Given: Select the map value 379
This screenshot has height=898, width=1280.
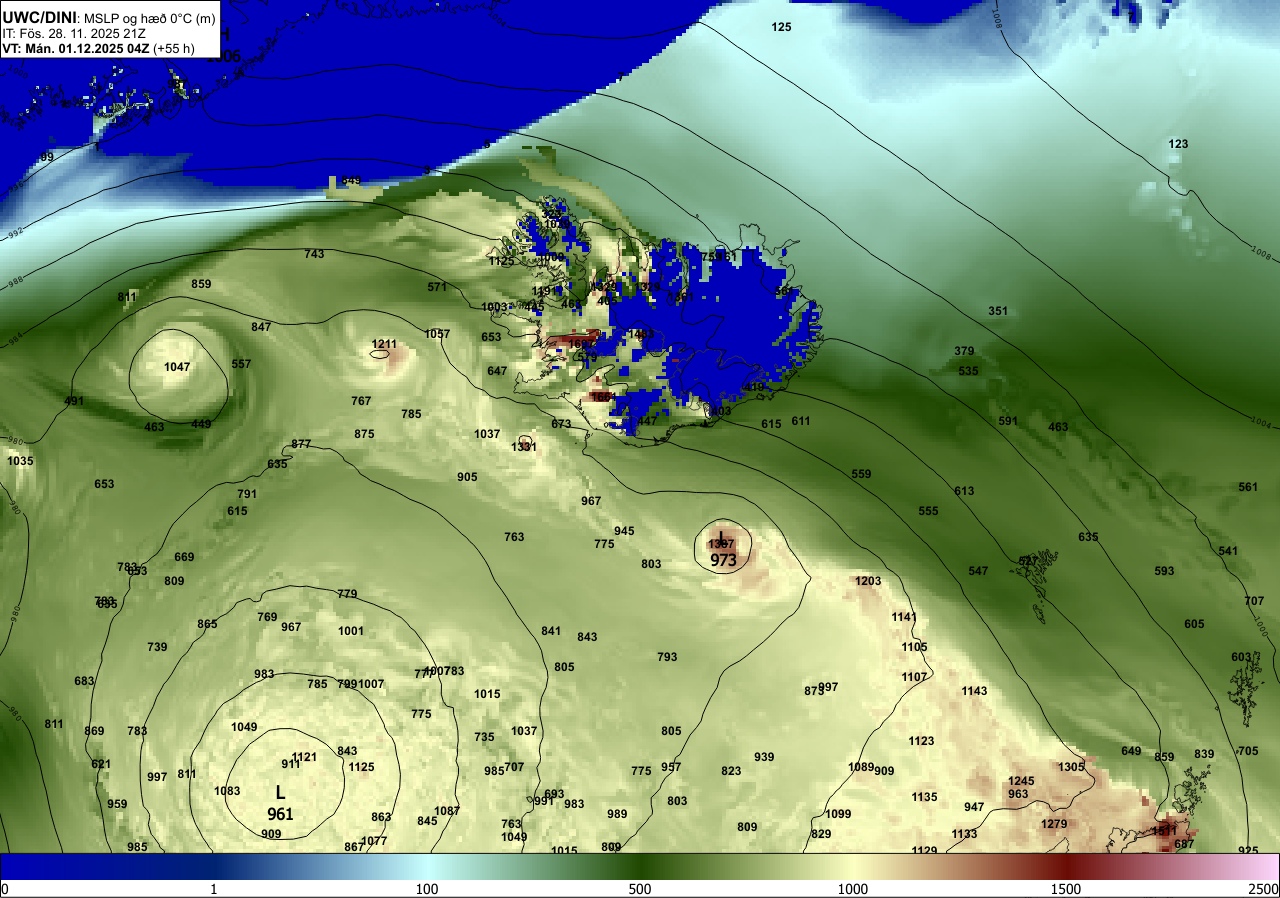Looking at the screenshot, I should pos(964,351).
